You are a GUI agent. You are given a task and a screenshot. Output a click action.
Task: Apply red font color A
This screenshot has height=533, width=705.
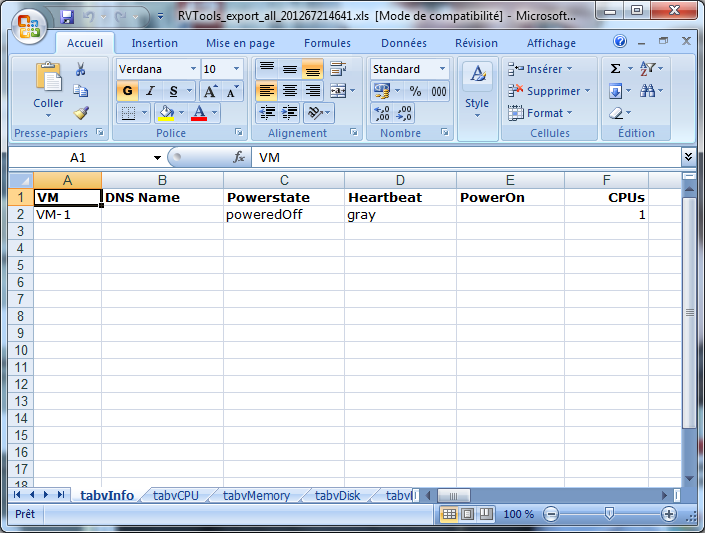(199, 113)
